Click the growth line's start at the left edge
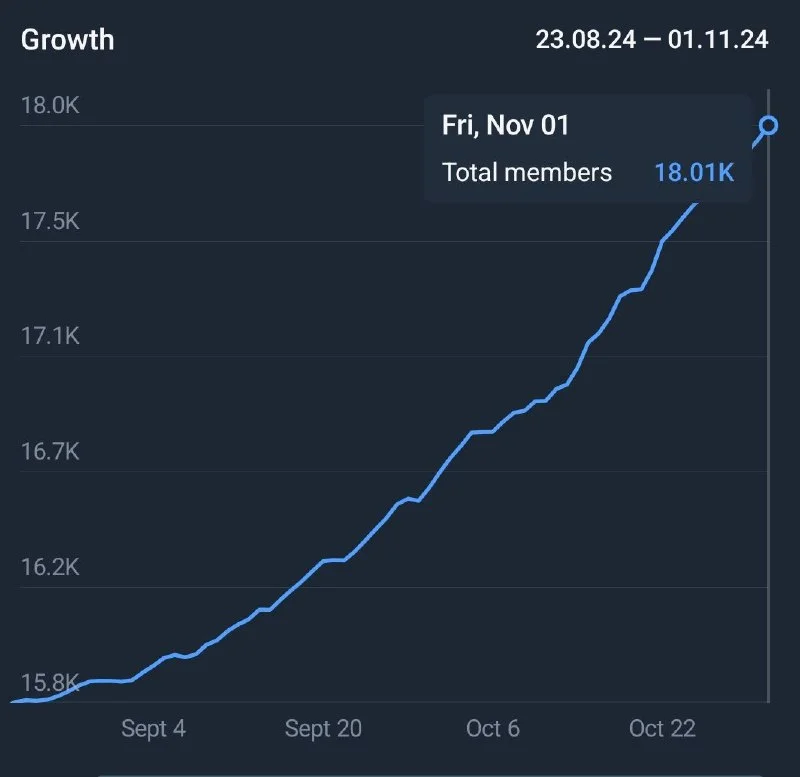The height and width of the screenshot is (777, 800). pos(18,700)
